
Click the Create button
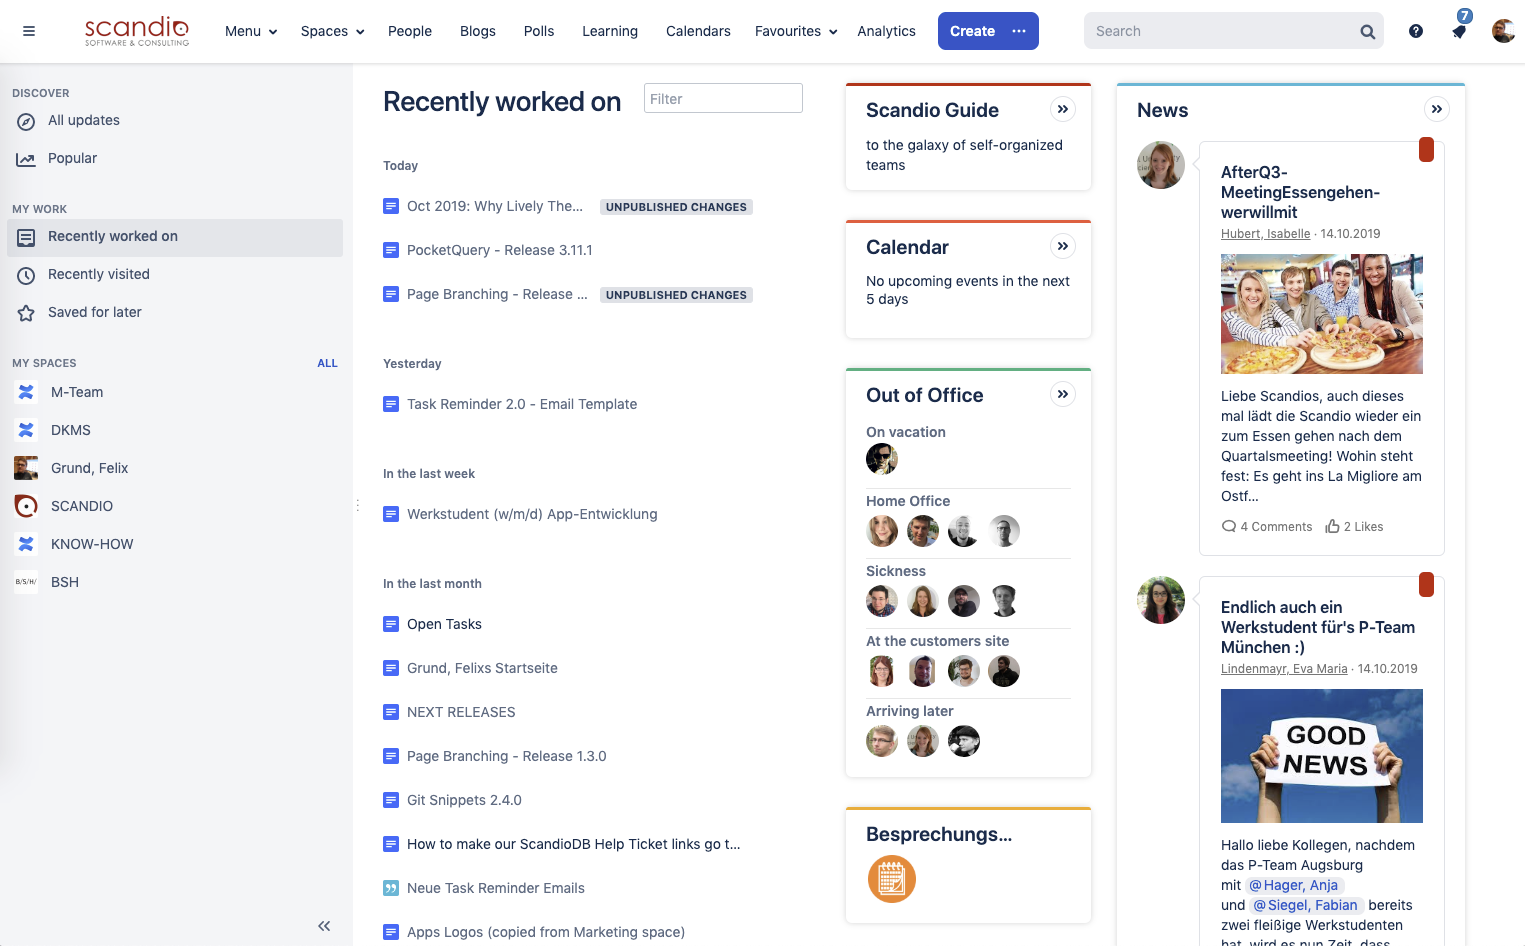click(972, 31)
